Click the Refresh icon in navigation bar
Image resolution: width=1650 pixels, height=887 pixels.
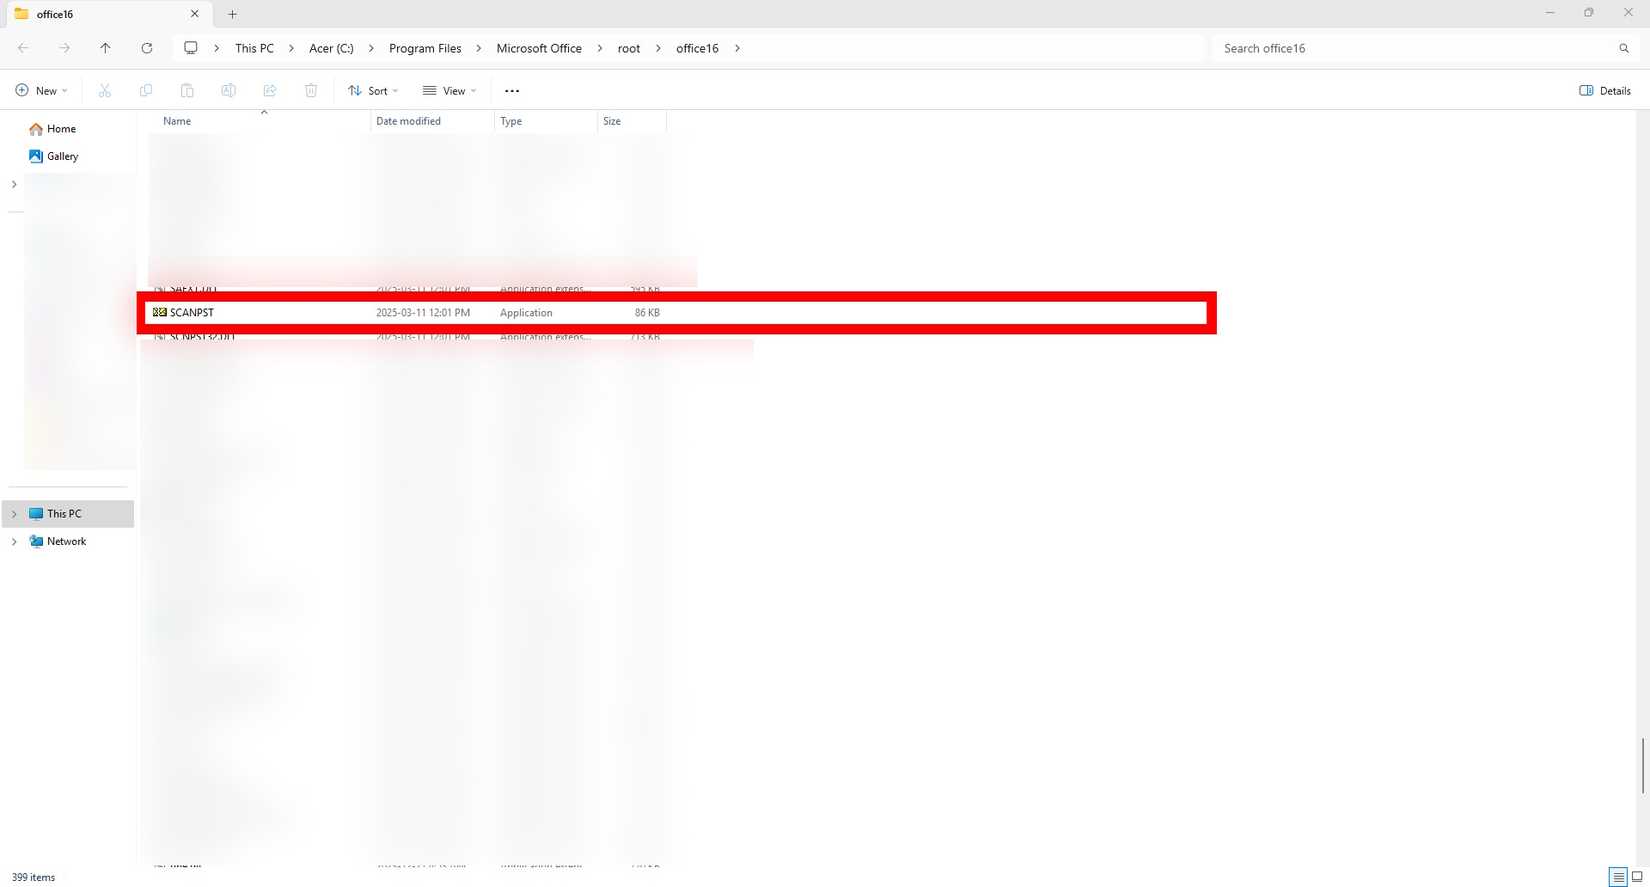[147, 48]
